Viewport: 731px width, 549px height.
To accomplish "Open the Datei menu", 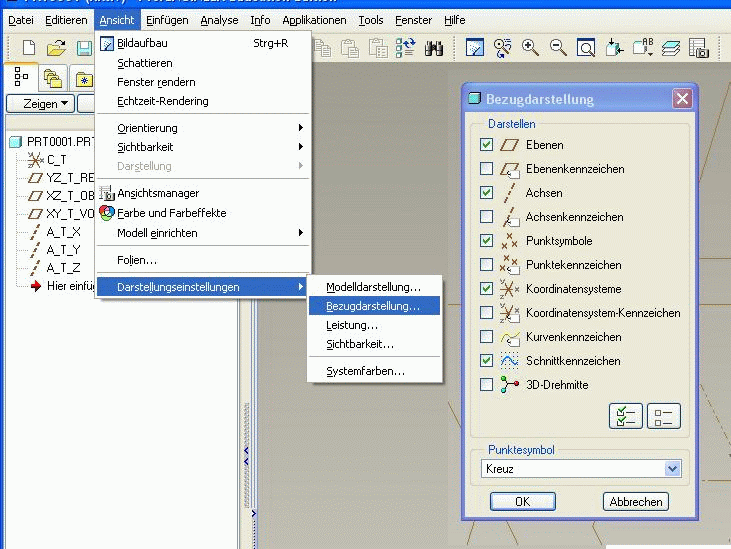I will click(x=21, y=20).
